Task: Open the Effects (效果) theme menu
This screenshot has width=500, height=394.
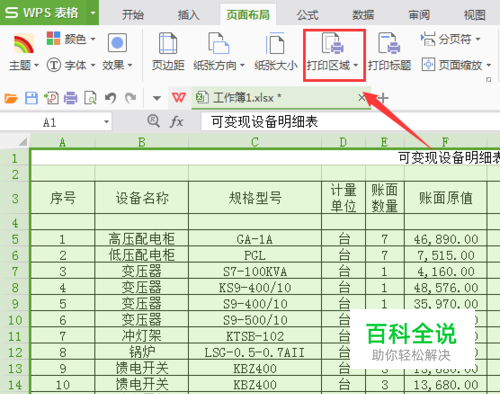Action: [x=117, y=52]
